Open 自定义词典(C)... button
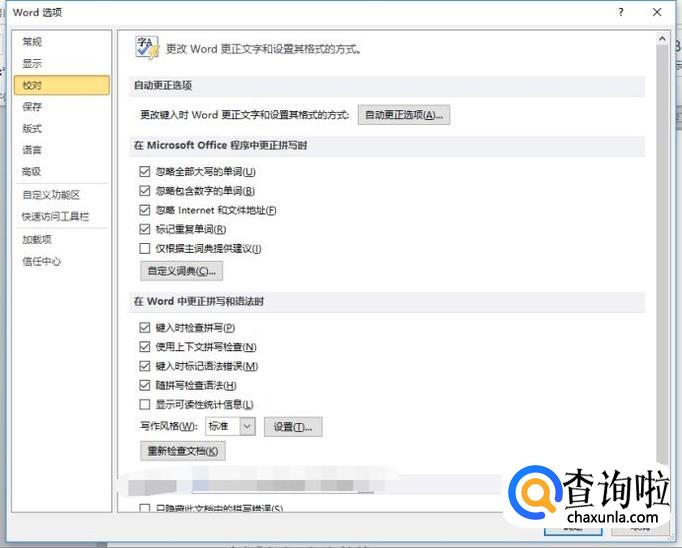 click(181, 271)
